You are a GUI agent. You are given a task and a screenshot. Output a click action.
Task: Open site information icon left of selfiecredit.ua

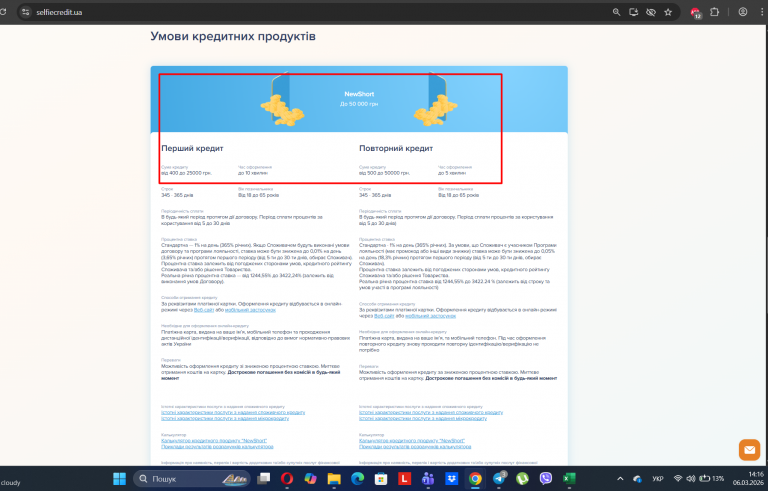[25, 12]
